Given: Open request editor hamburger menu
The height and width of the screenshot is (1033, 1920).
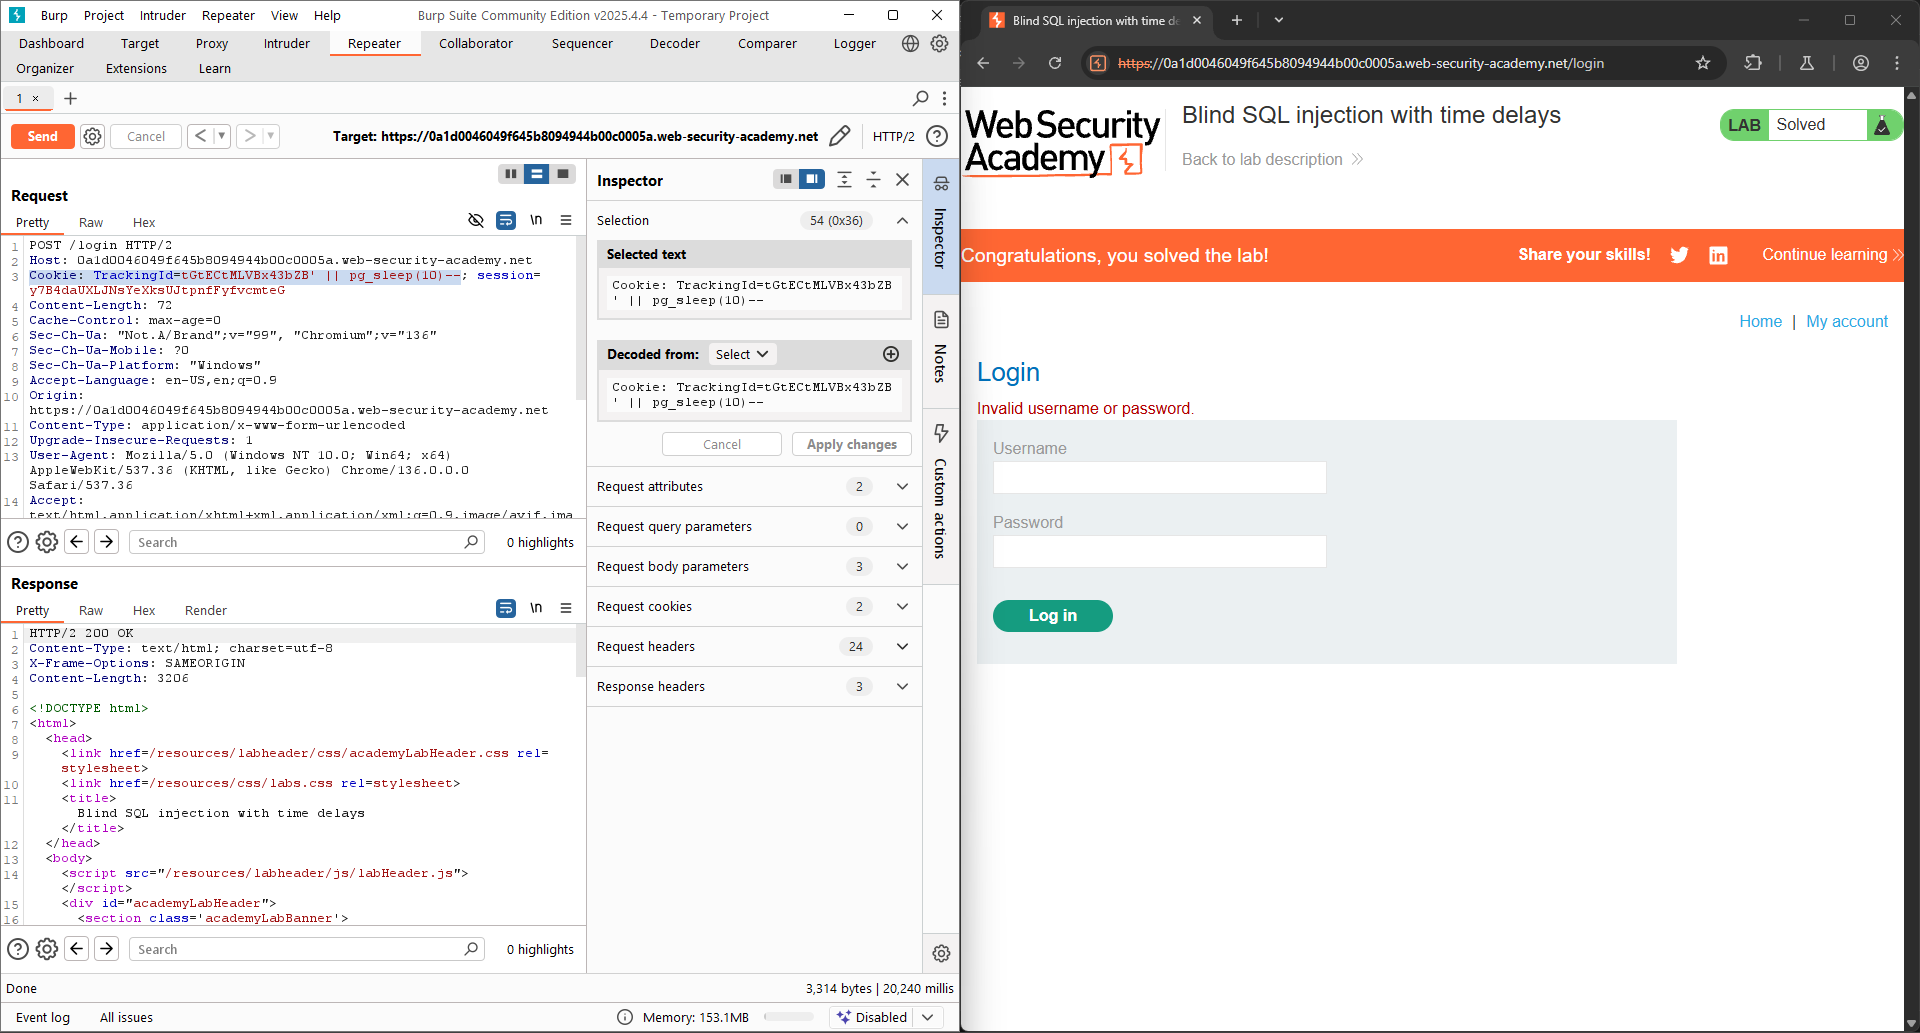Looking at the screenshot, I should click(x=566, y=220).
